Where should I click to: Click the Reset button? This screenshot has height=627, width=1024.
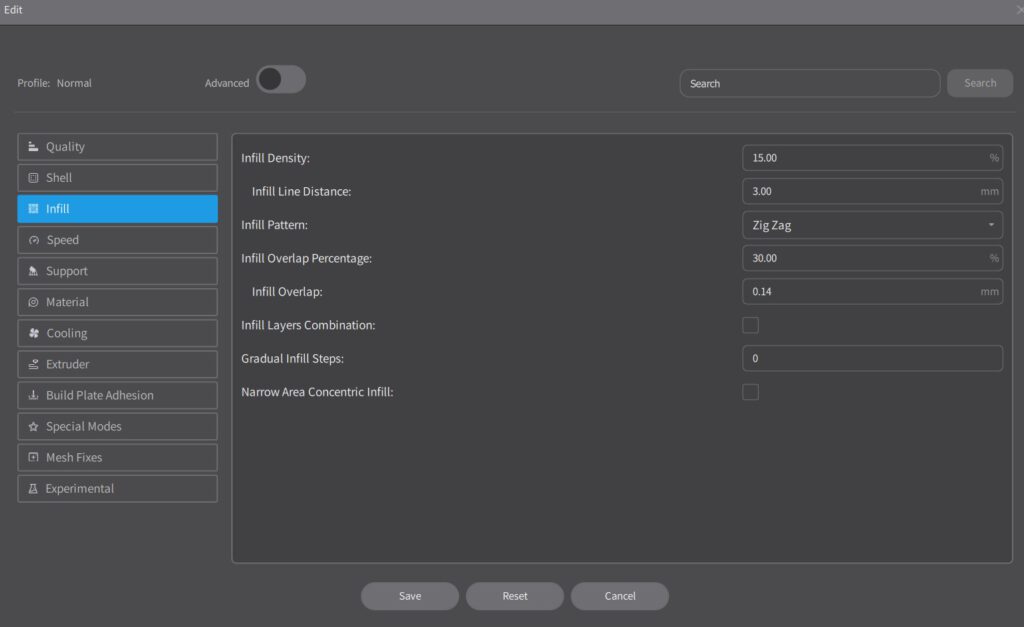(515, 596)
